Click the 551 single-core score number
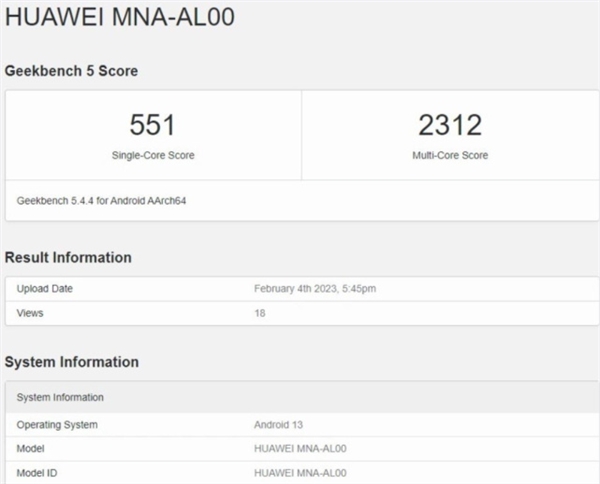Screen dimensions: 600x484 point(153,125)
